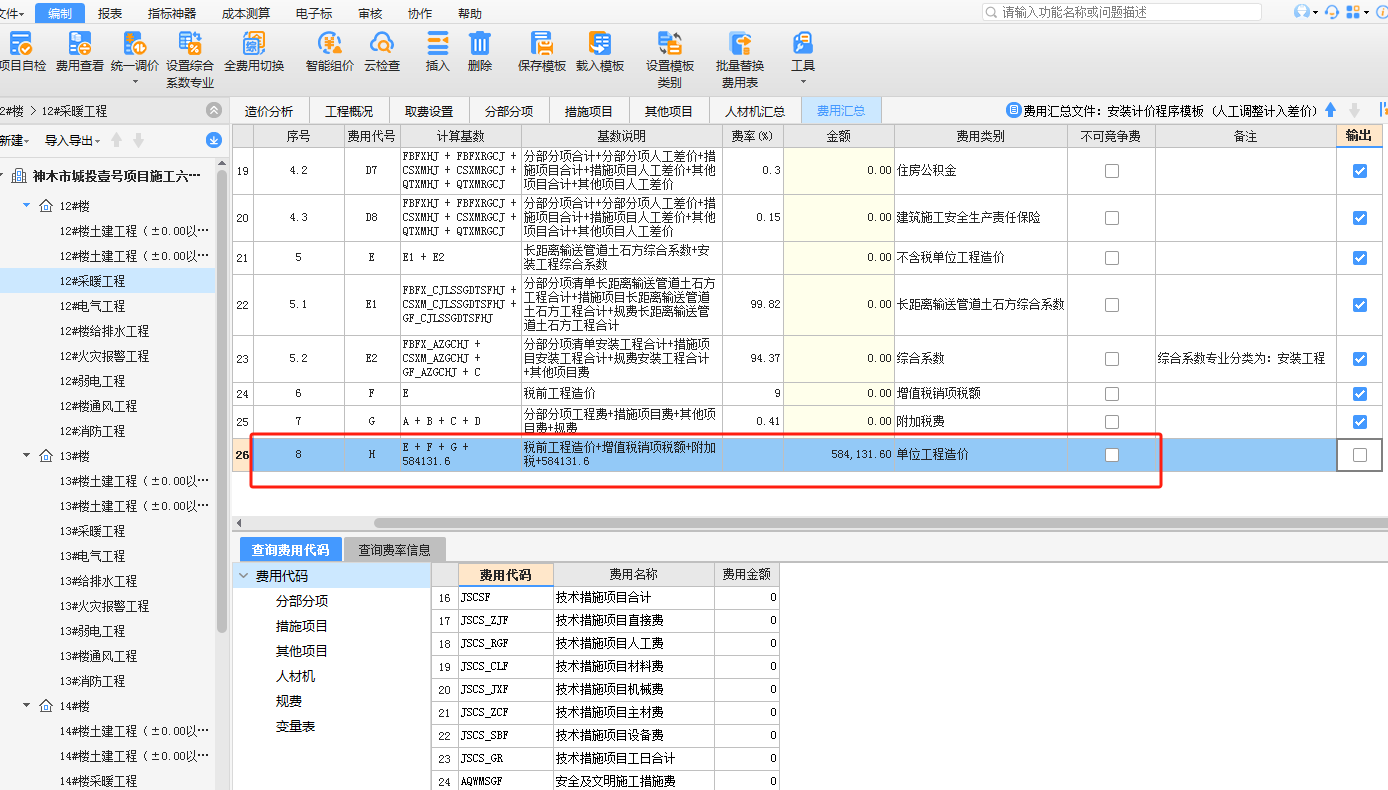Collapse the 13#楼 tree node
Image resolution: width=1388 pixels, height=790 pixels.
pos(28,456)
